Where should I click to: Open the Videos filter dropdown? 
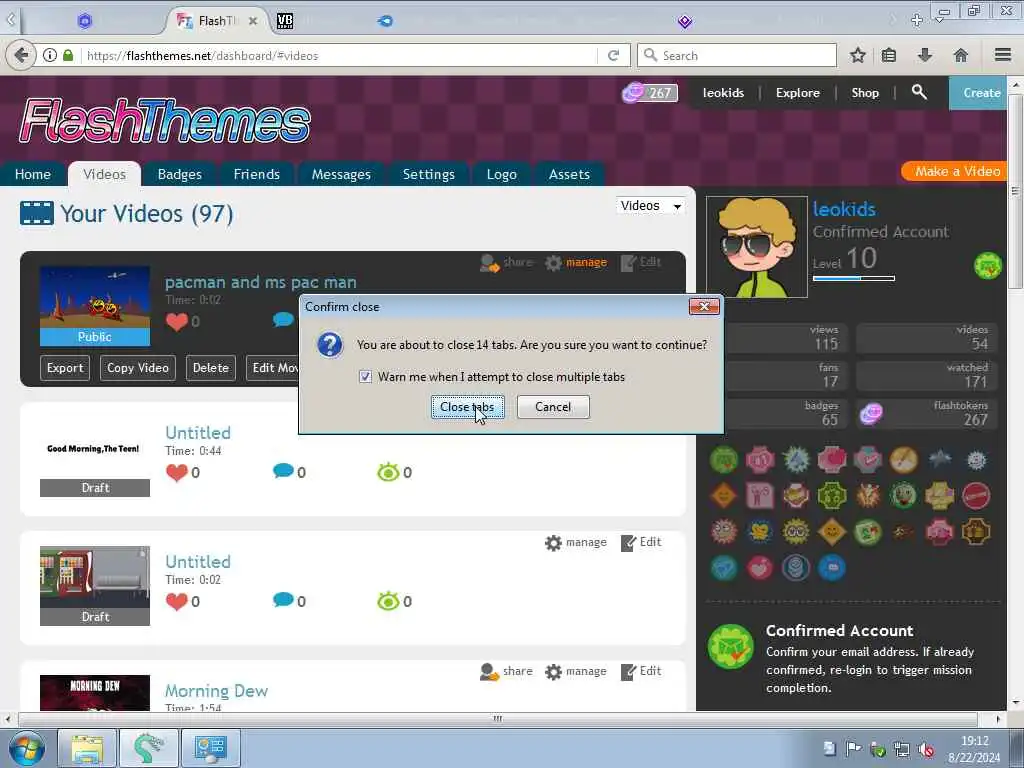pos(650,206)
